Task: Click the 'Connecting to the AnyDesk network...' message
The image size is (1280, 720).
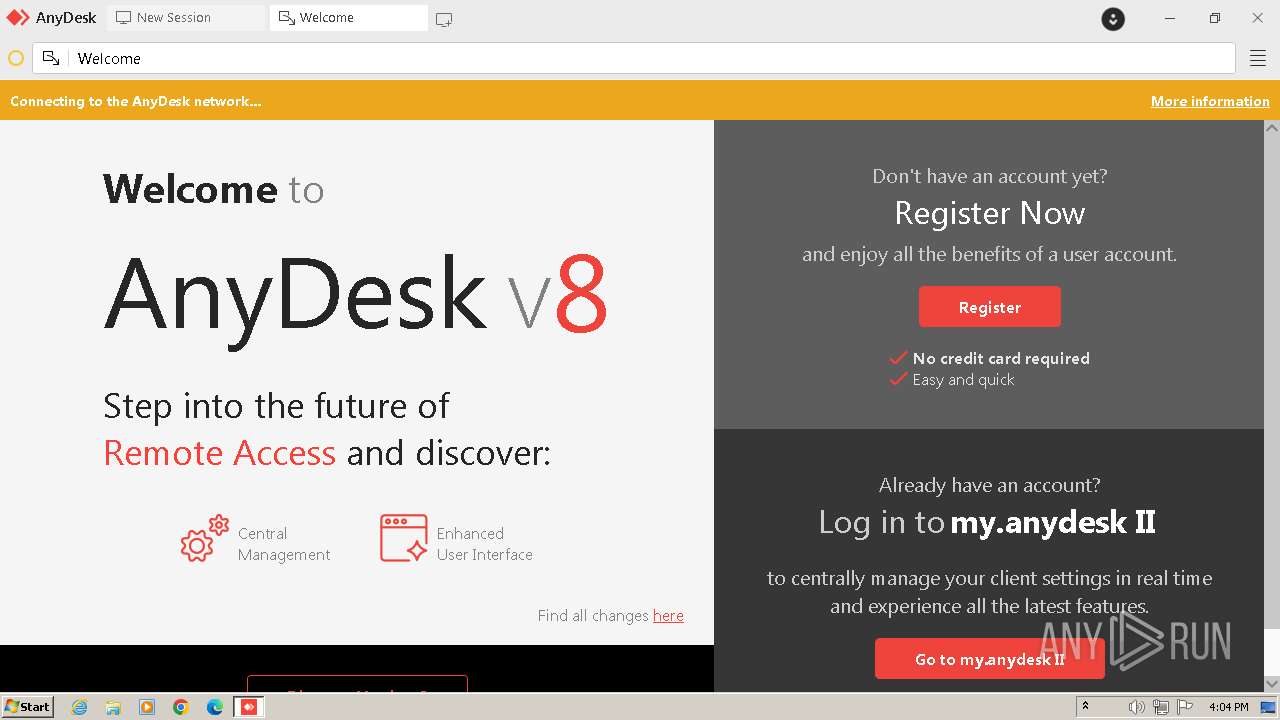Action: [136, 101]
